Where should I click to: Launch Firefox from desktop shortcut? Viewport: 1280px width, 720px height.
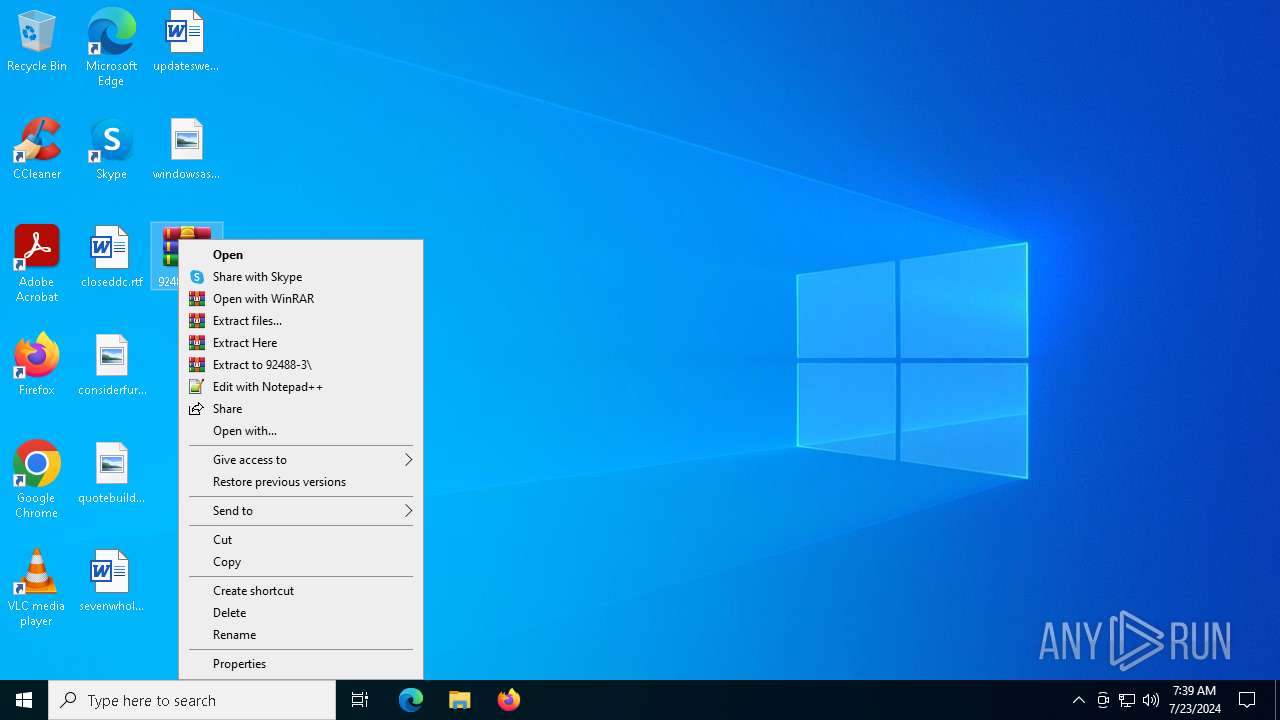(37, 365)
